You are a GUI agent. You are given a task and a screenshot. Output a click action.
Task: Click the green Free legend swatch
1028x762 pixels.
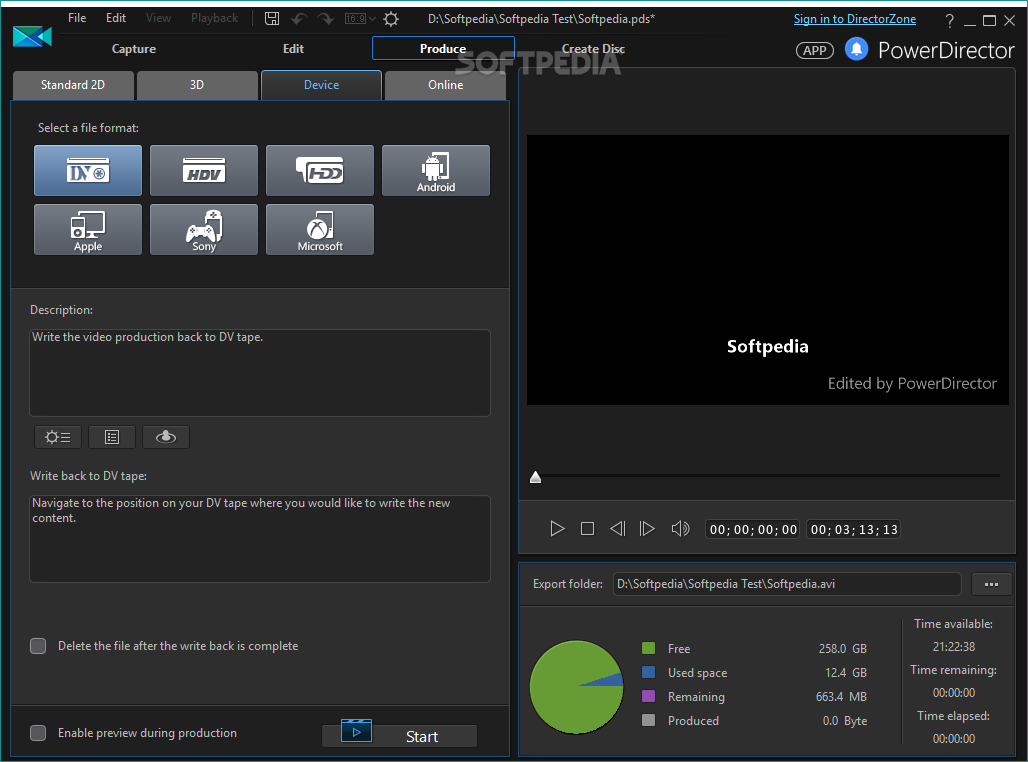(x=648, y=648)
